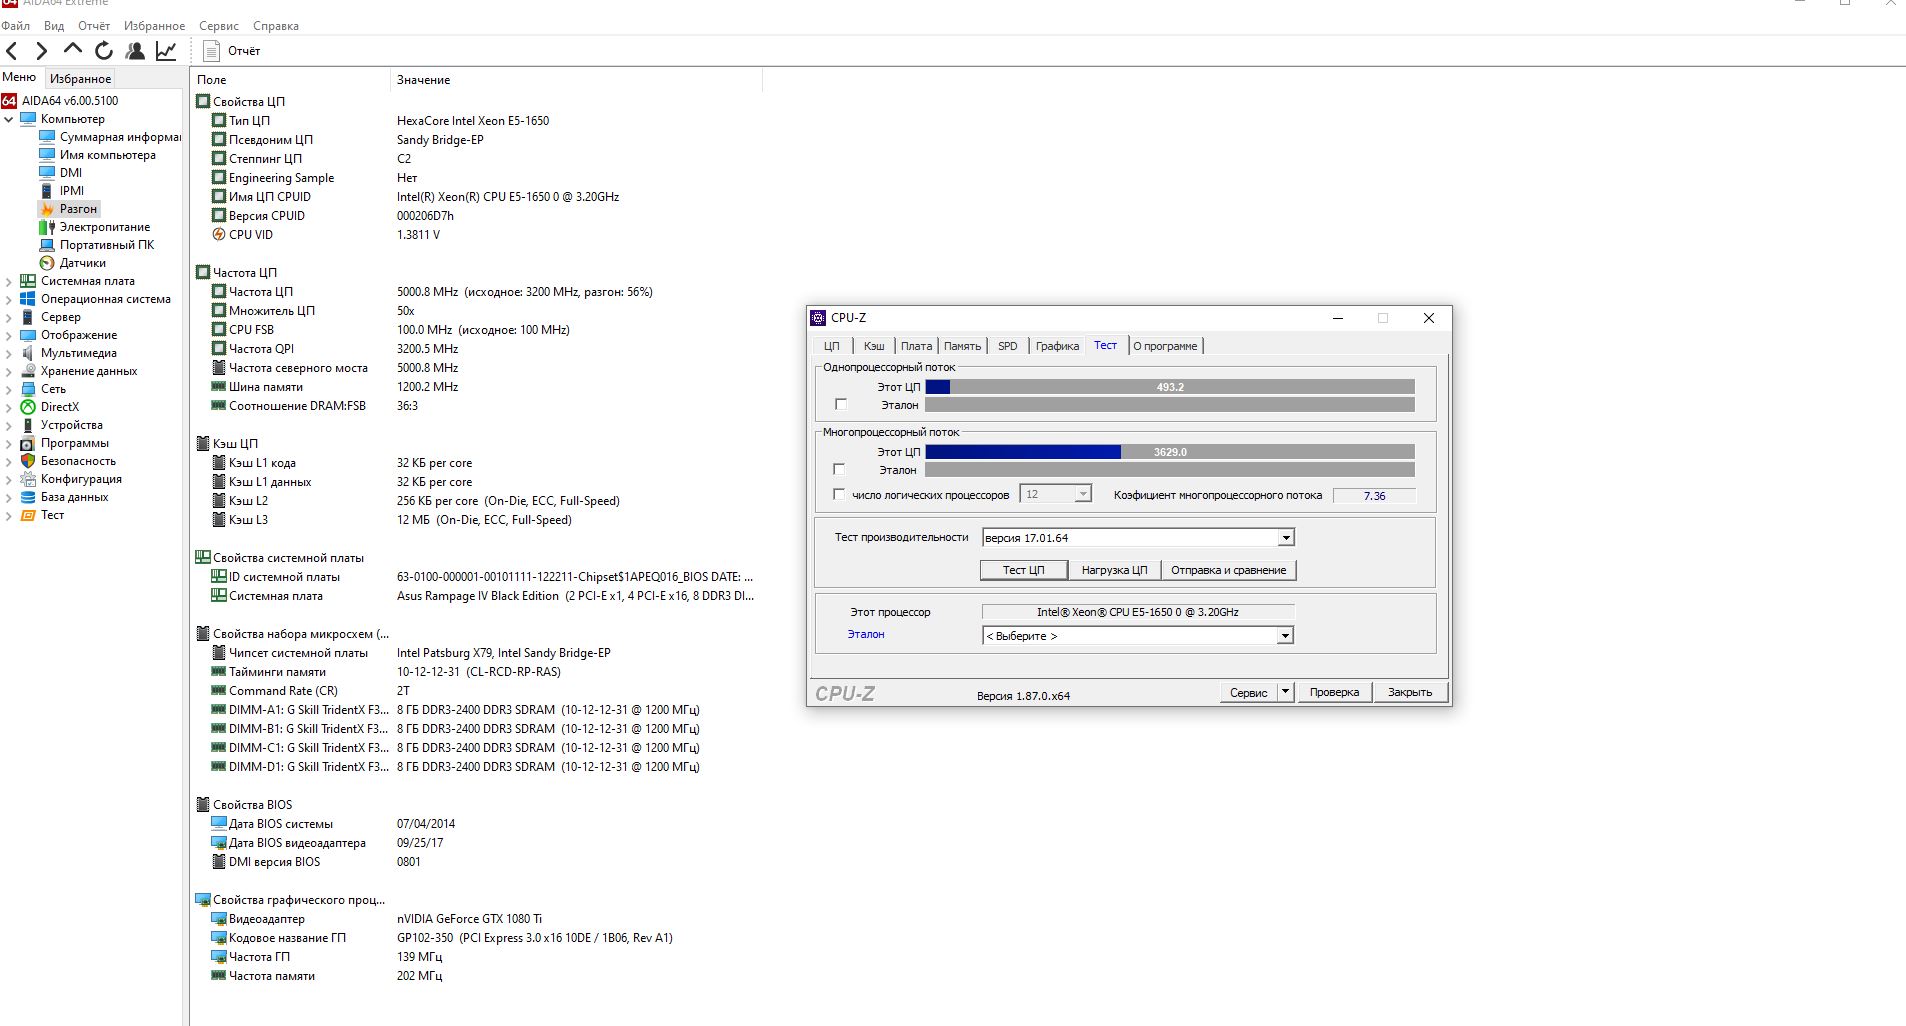This screenshot has width=1906, height=1026.
Task: Switch to SPD tab in CPU-Z
Action: click(x=1008, y=346)
